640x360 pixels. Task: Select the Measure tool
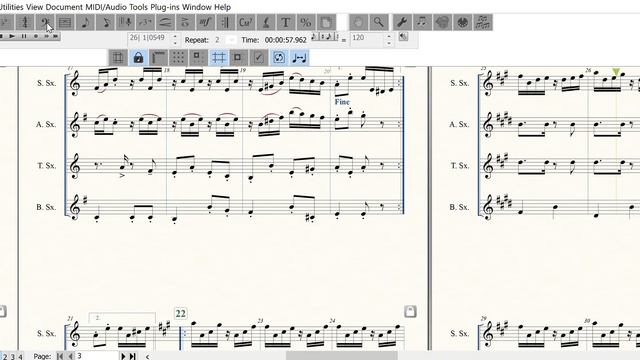click(65, 22)
